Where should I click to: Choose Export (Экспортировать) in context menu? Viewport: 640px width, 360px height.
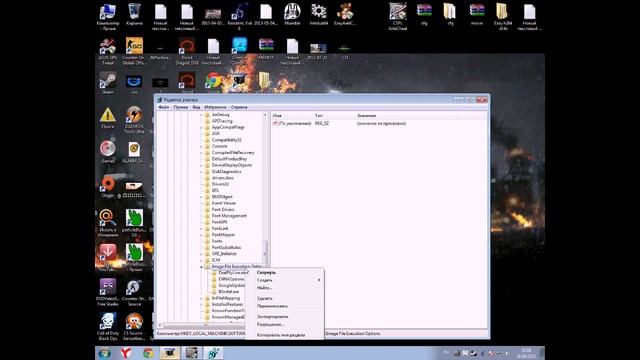coord(284,317)
